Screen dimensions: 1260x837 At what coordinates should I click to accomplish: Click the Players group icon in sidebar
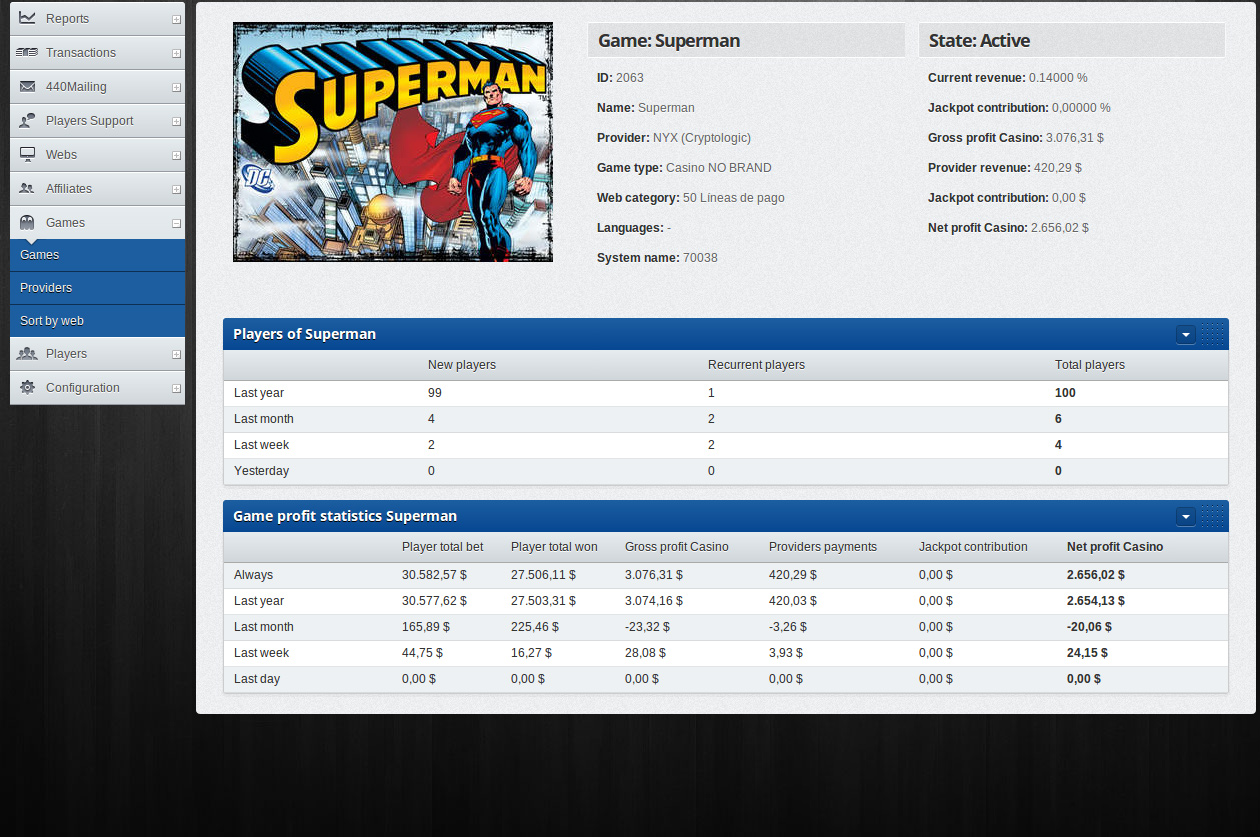point(27,353)
